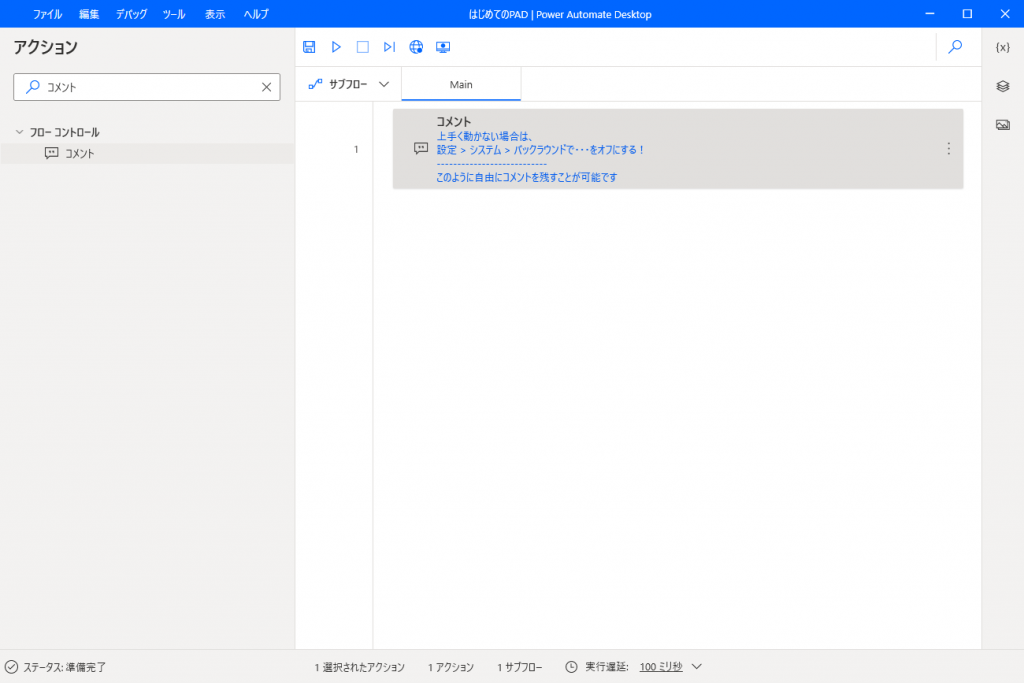Open more options for the コメント action
This screenshot has width=1024, height=683.
coord(948,149)
